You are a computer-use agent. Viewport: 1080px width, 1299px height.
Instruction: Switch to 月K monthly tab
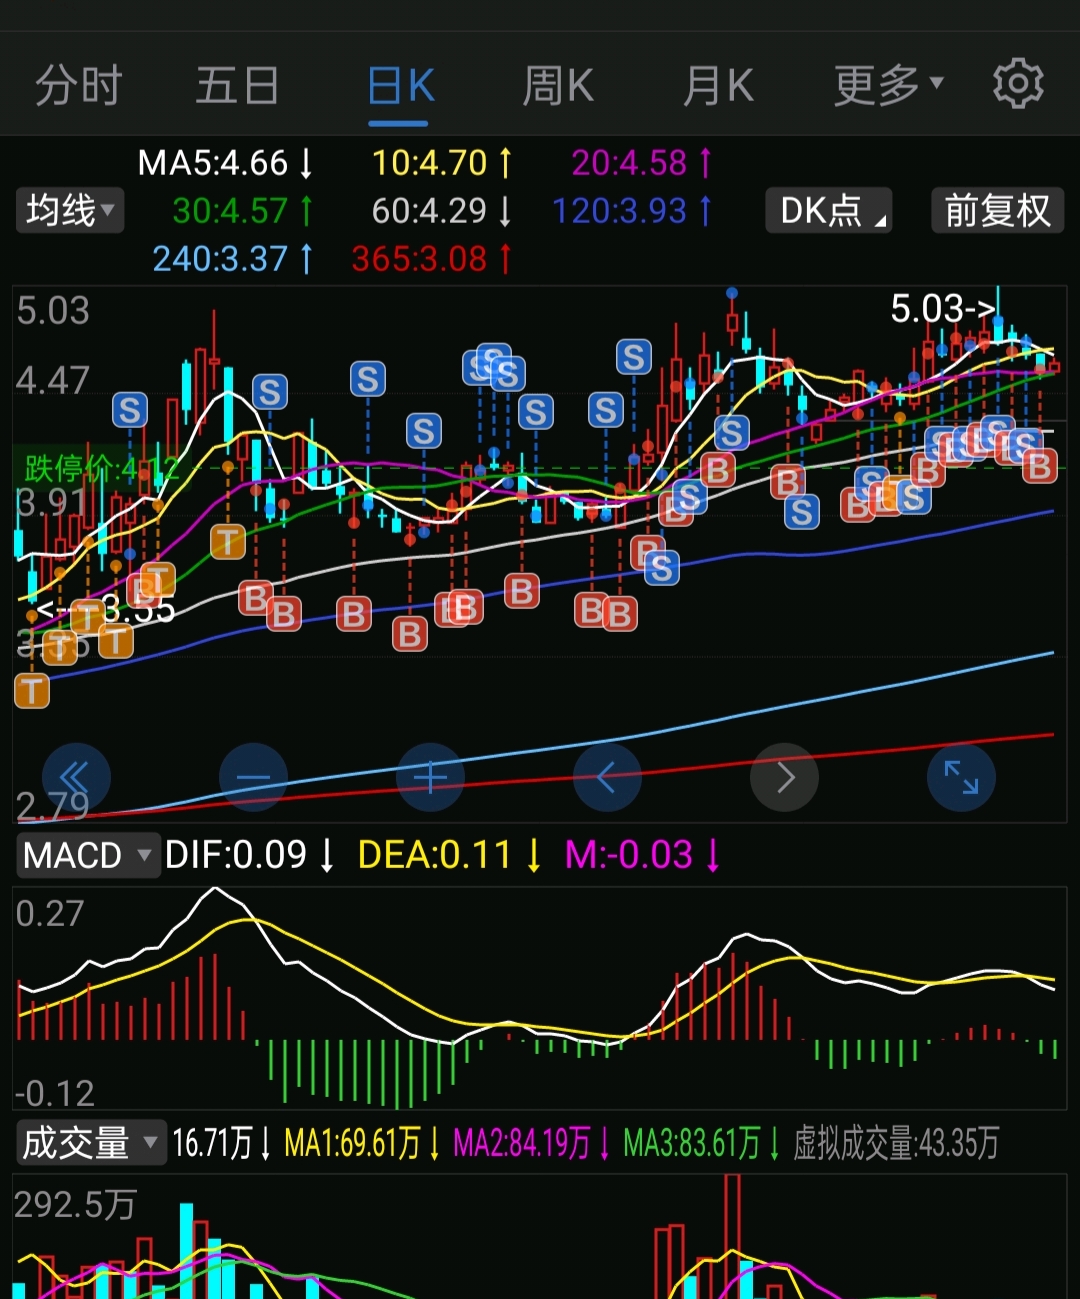click(x=718, y=86)
